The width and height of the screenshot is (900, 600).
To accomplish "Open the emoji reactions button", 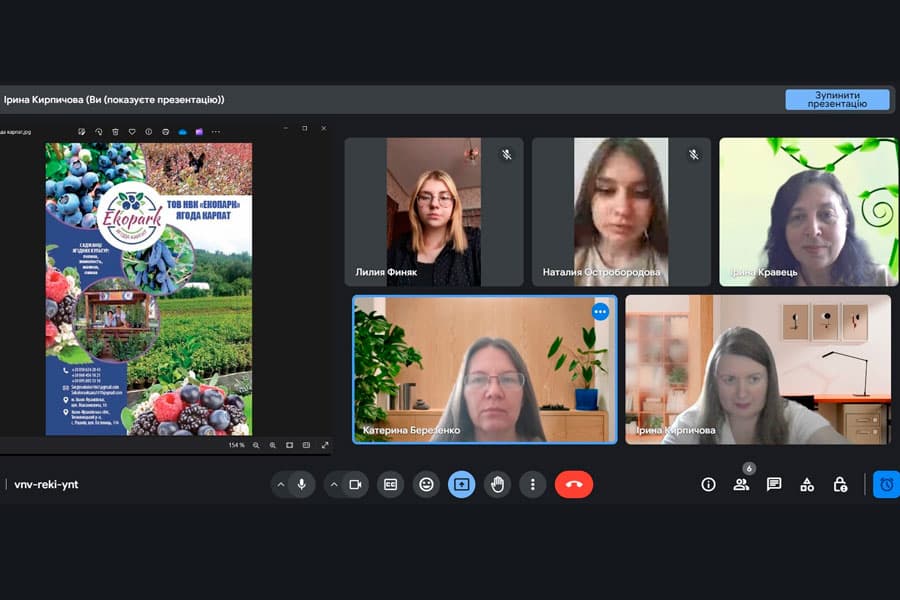I will click(426, 485).
